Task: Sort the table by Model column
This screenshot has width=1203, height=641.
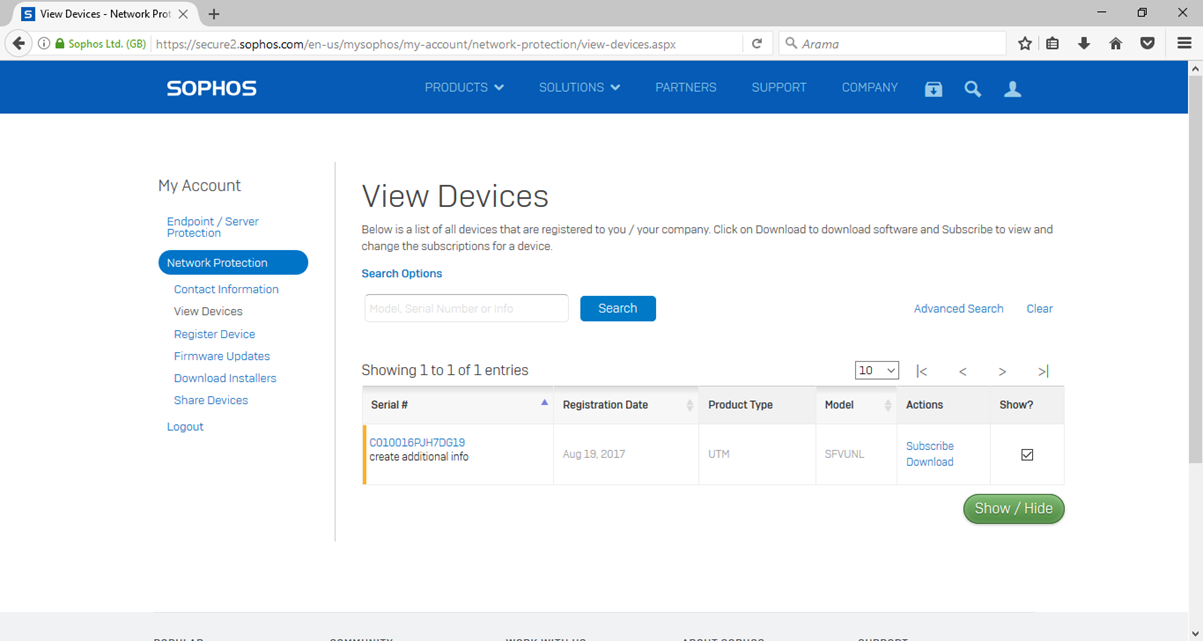Action: pos(856,405)
